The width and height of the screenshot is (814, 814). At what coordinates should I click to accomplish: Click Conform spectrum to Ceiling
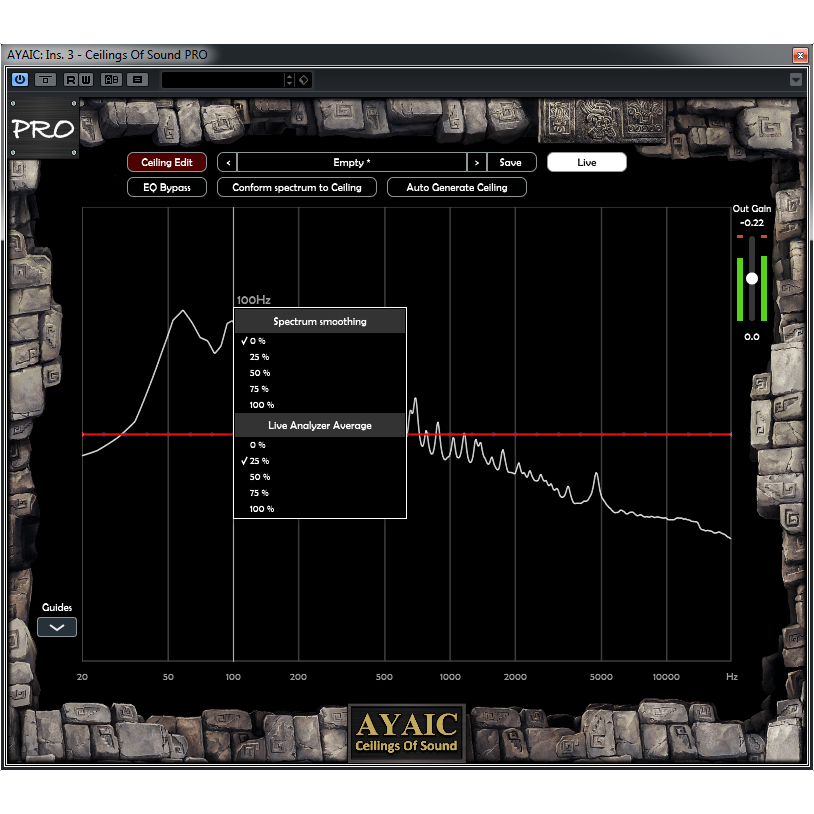tap(297, 187)
